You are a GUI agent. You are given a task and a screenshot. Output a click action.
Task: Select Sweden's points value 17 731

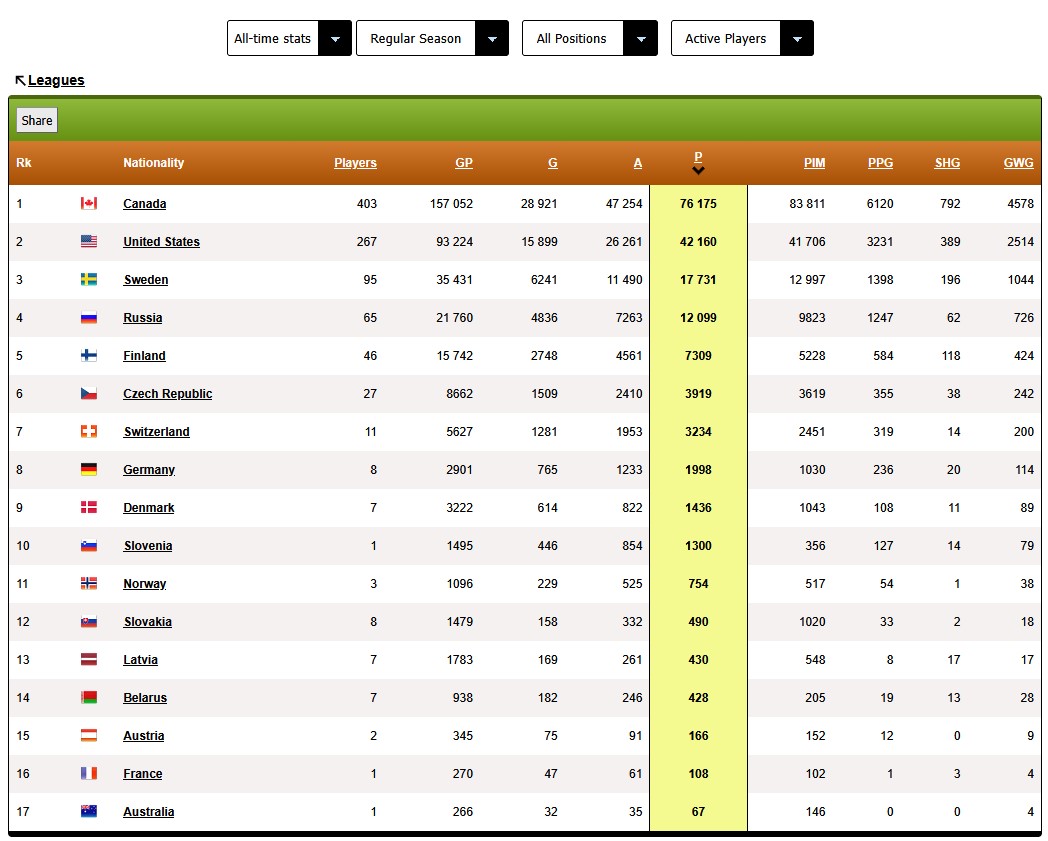(698, 279)
